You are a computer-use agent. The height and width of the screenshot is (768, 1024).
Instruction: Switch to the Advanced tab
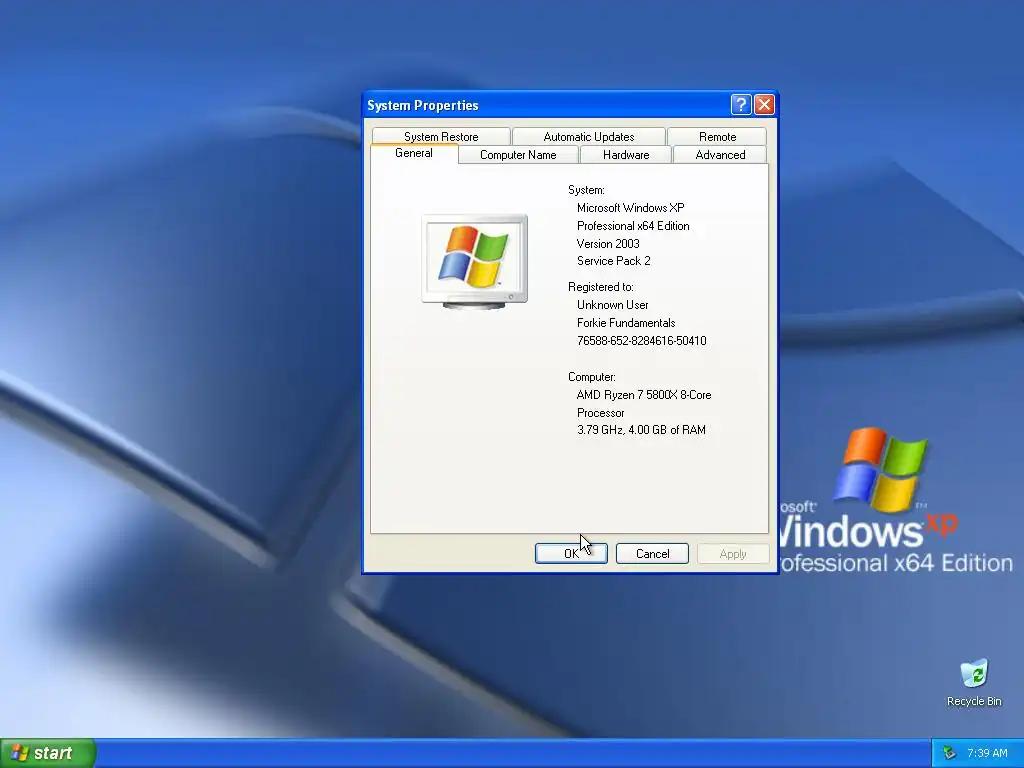tap(720, 155)
